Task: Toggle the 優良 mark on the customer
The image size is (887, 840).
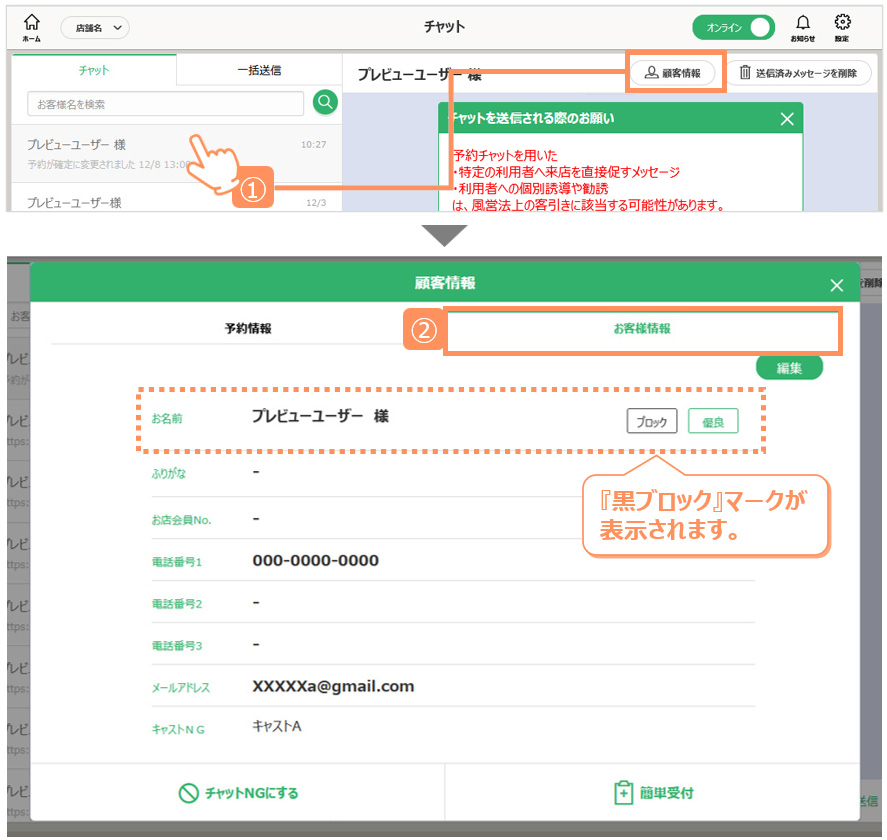Action: click(x=713, y=422)
